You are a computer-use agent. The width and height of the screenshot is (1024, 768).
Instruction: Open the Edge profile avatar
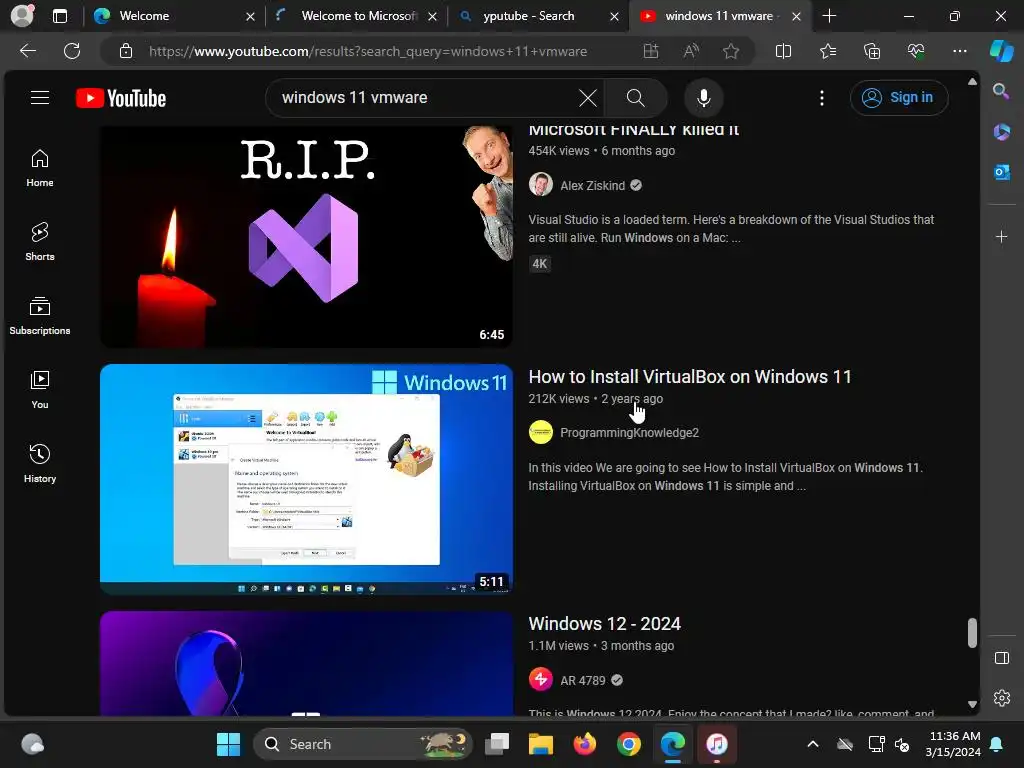click(x=22, y=16)
